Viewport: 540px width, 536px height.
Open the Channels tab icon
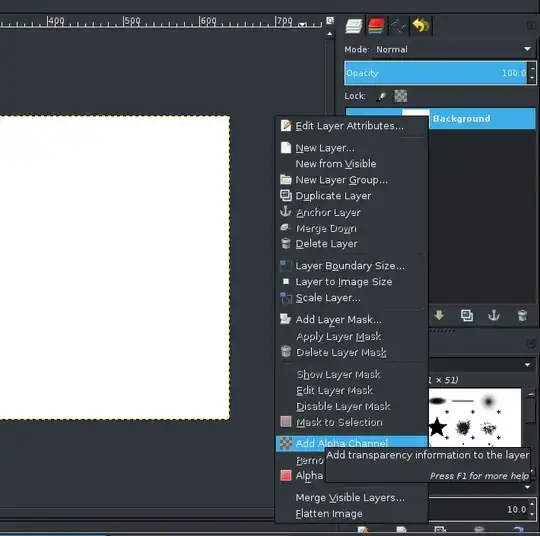376,26
